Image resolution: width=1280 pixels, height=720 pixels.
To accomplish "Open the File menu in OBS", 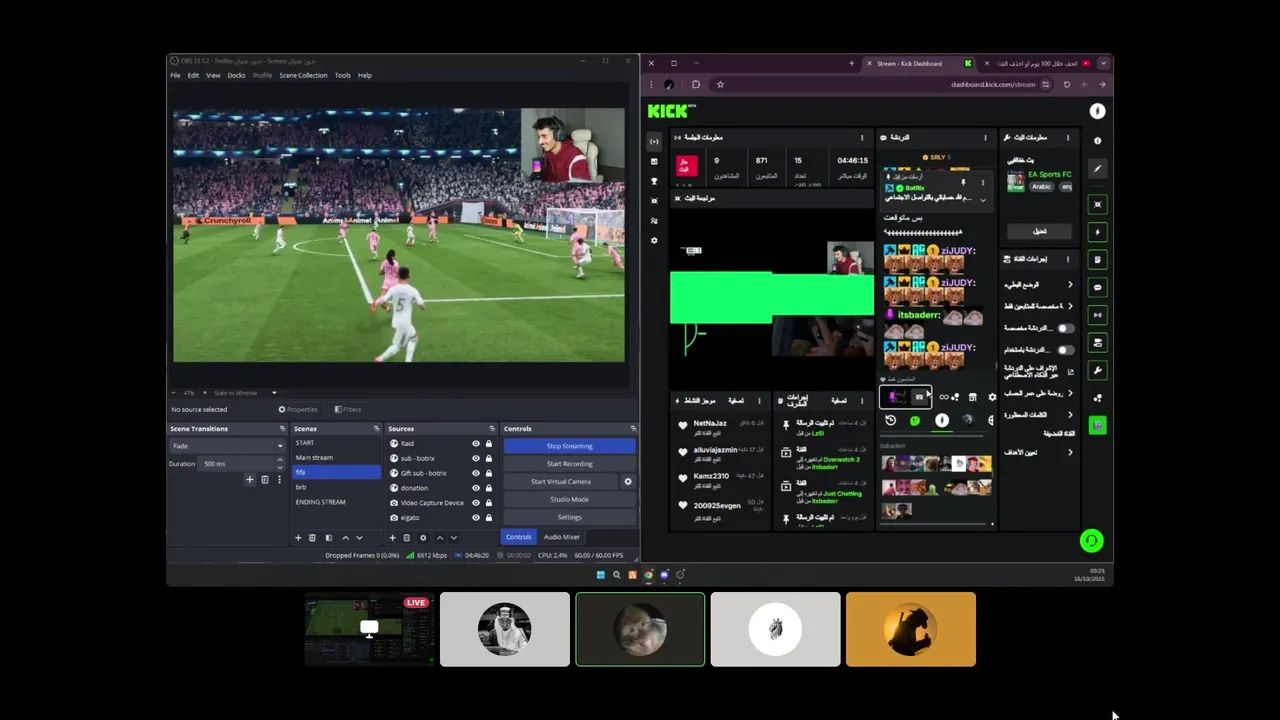I will pyautogui.click(x=175, y=75).
